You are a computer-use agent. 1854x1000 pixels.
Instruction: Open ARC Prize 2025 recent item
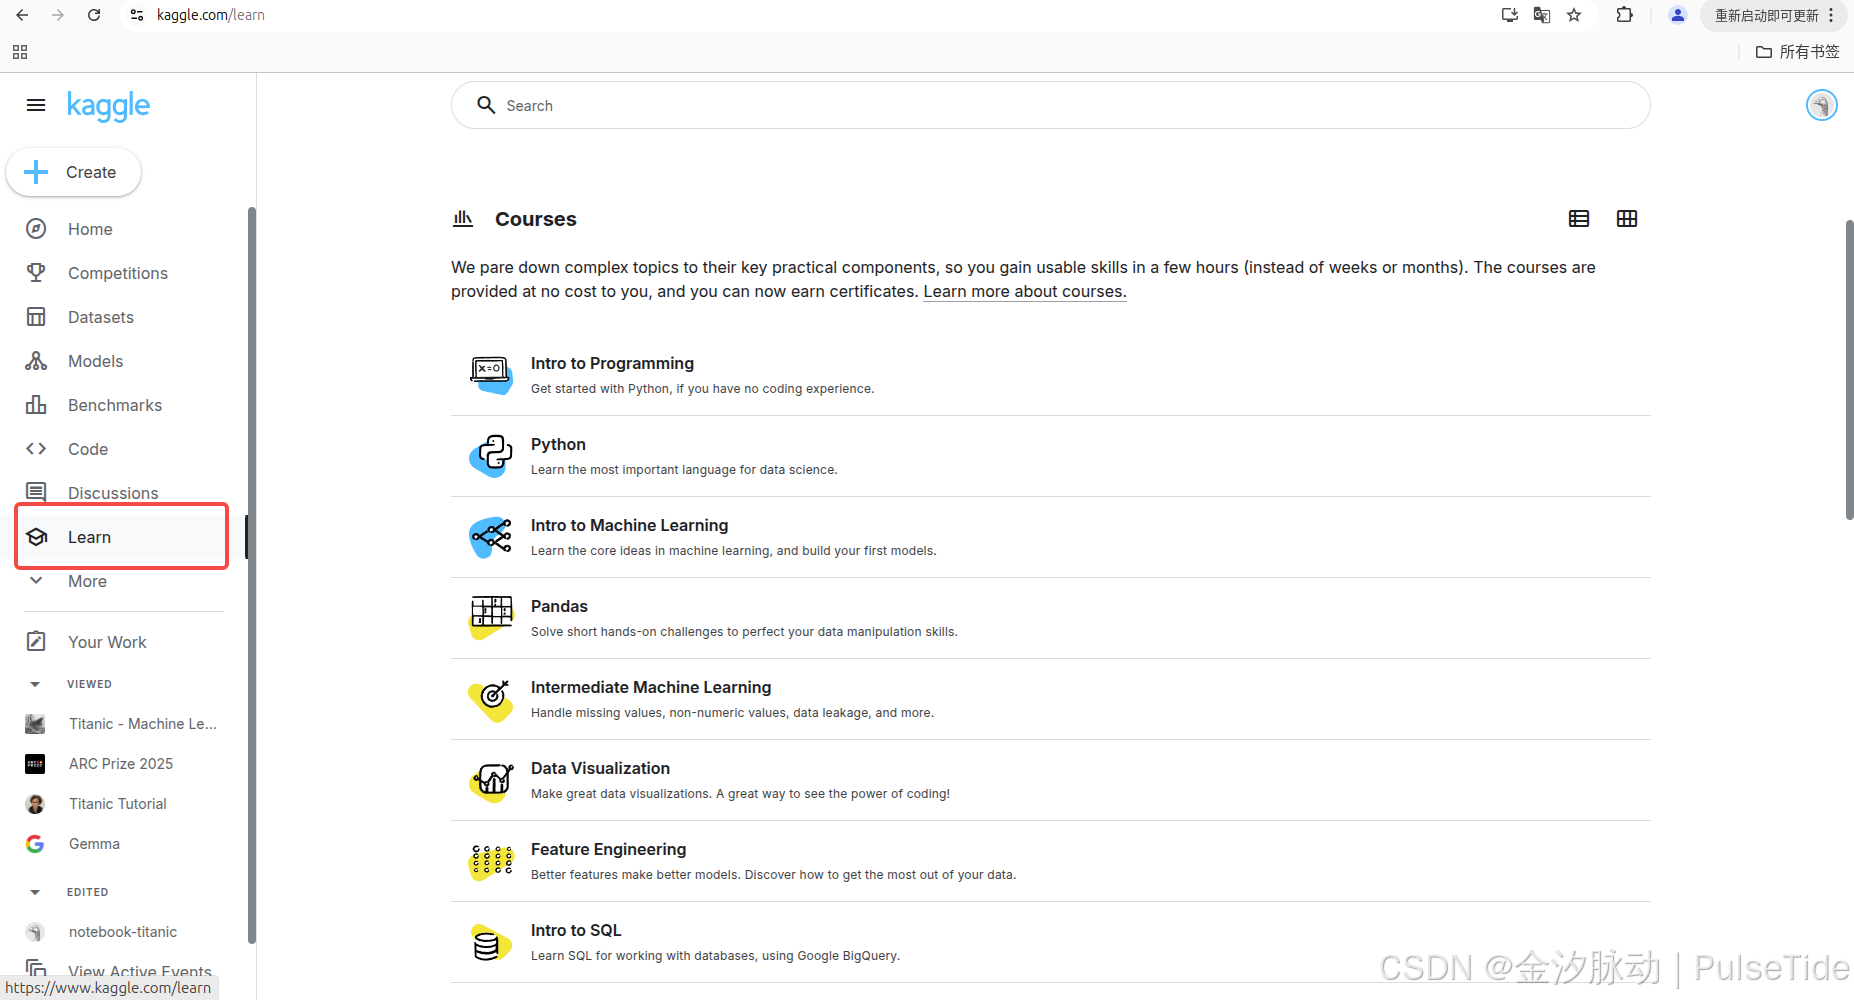click(121, 764)
